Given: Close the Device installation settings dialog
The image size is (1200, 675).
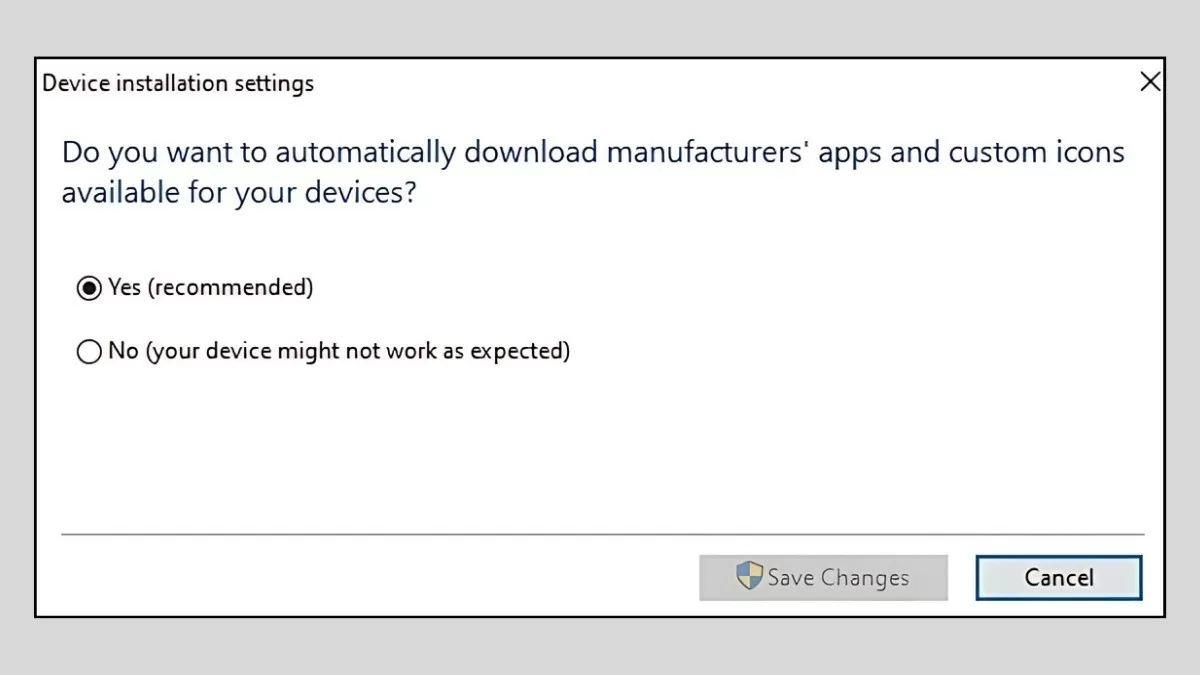Looking at the screenshot, I should click(1150, 82).
